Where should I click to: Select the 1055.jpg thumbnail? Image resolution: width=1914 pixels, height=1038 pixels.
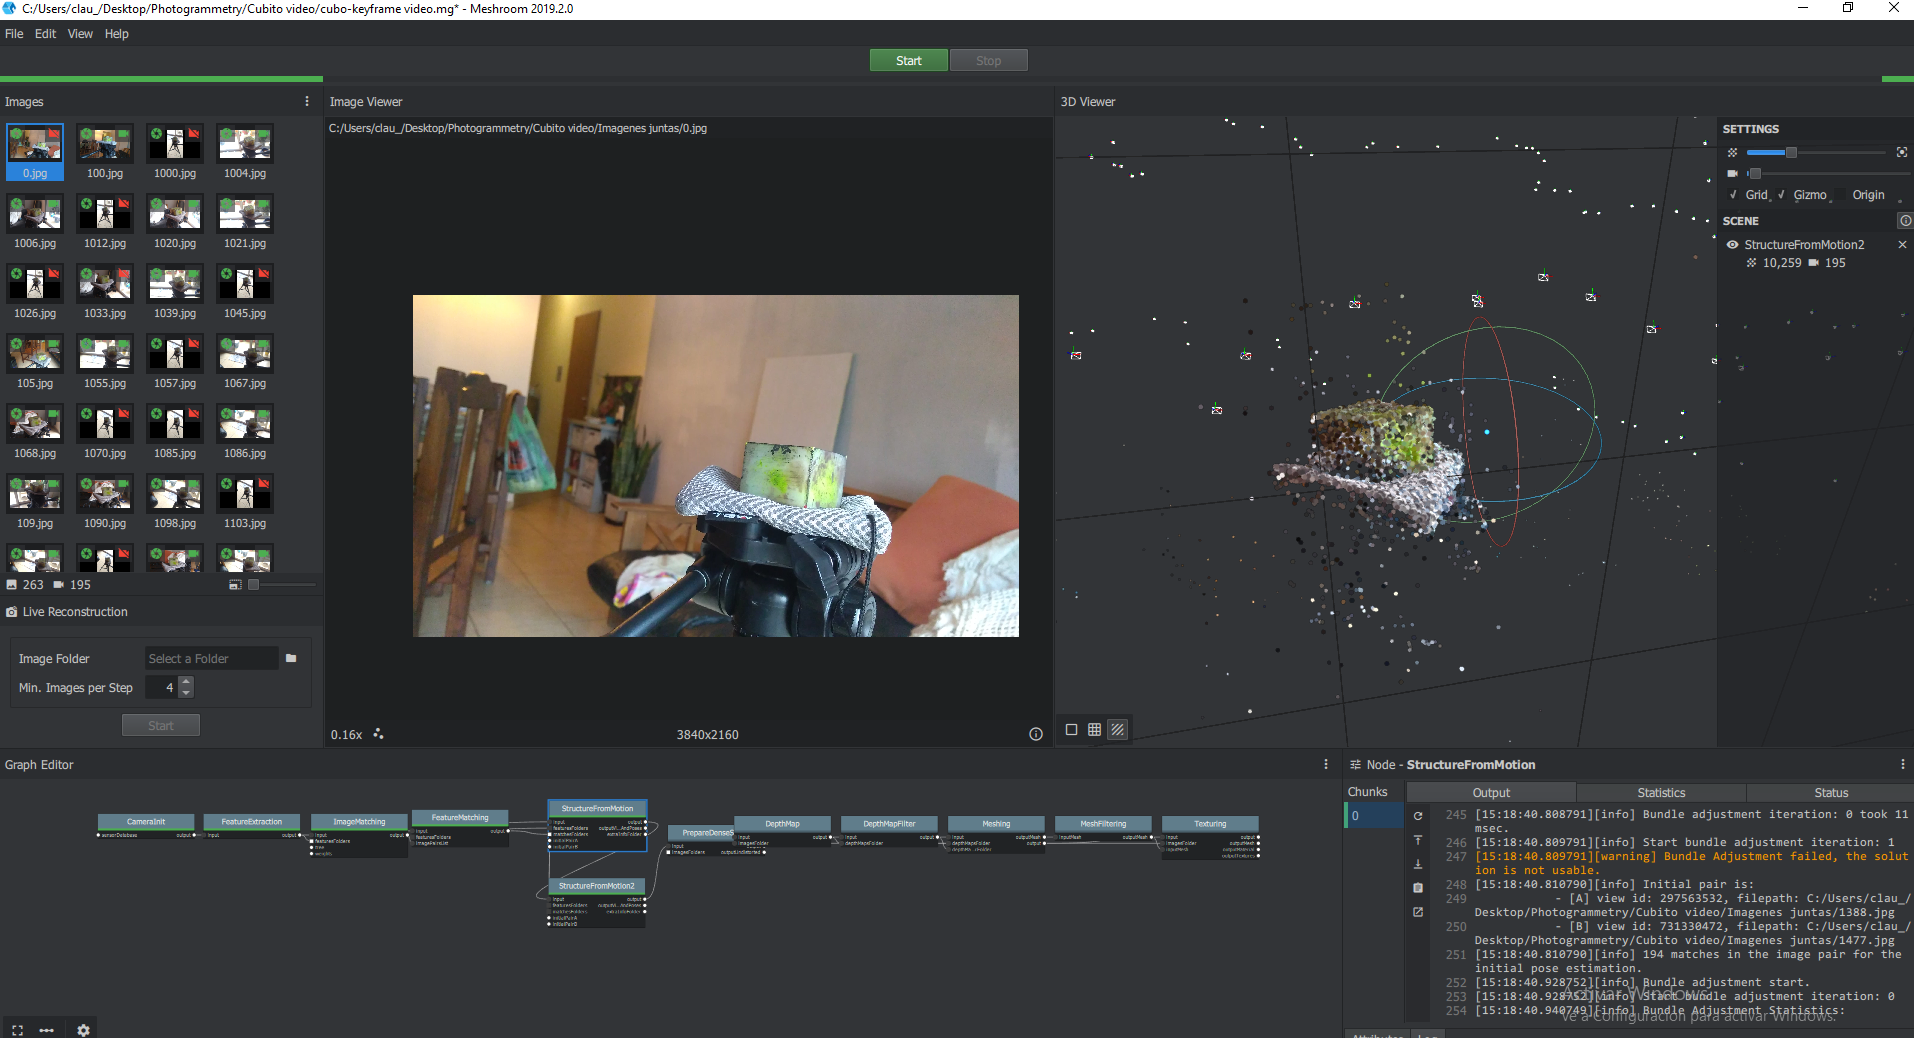click(105, 362)
